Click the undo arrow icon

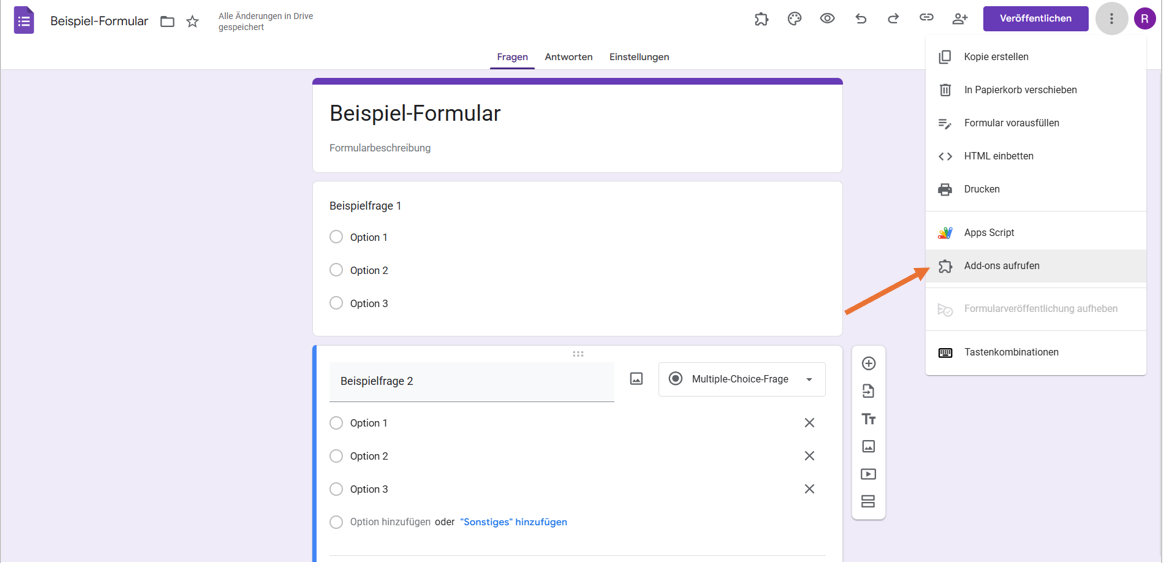[x=860, y=19]
